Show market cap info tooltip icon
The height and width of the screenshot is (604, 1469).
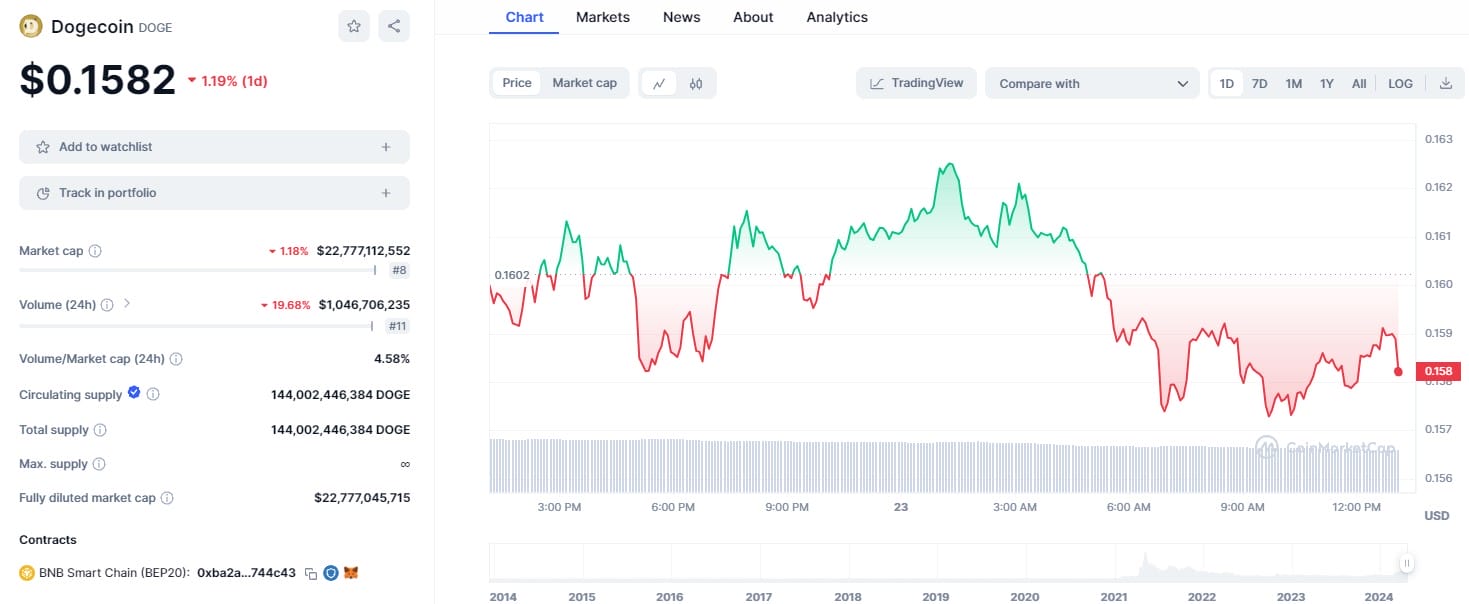pyautogui.click(x=95, y=251)
